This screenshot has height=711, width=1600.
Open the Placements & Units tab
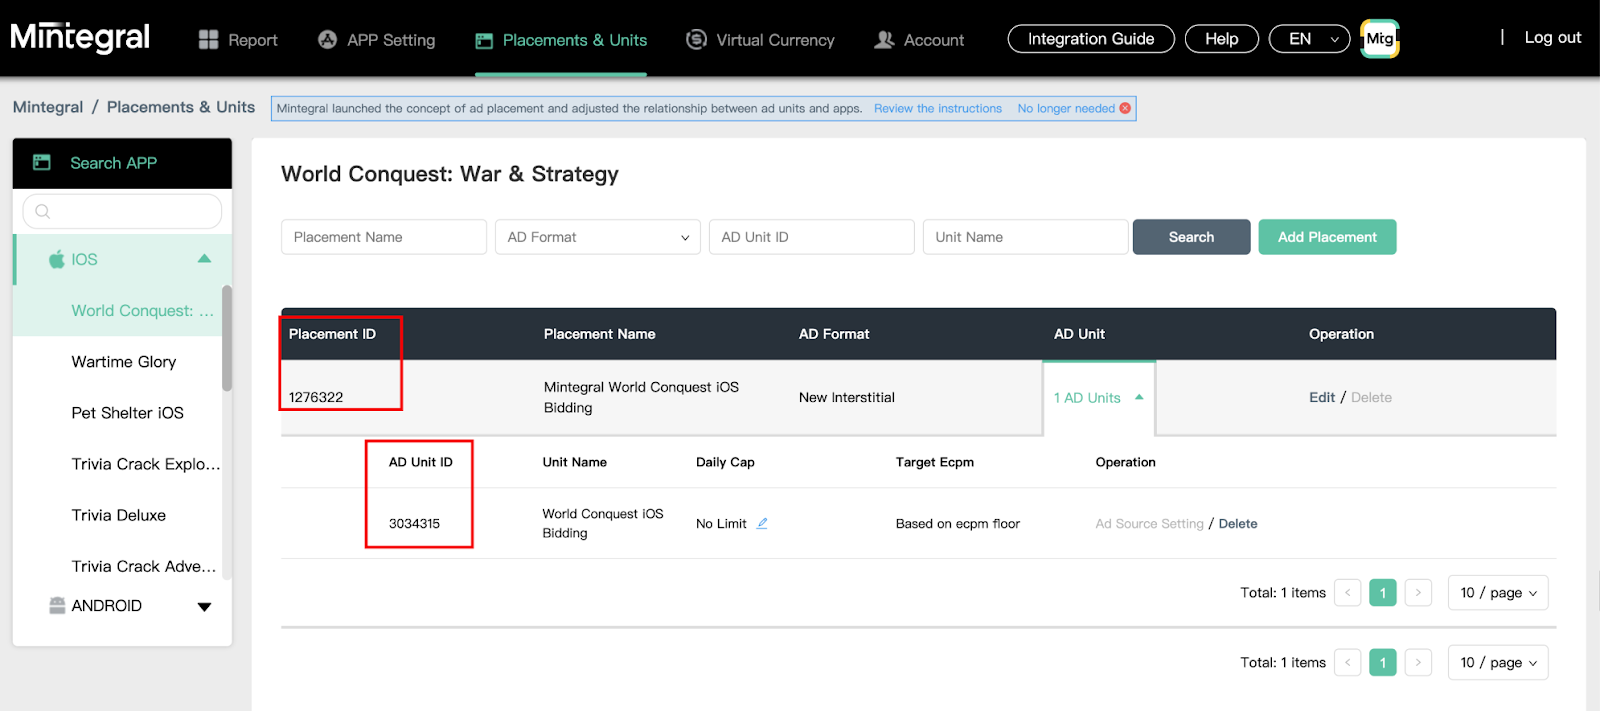click(561, 40)
